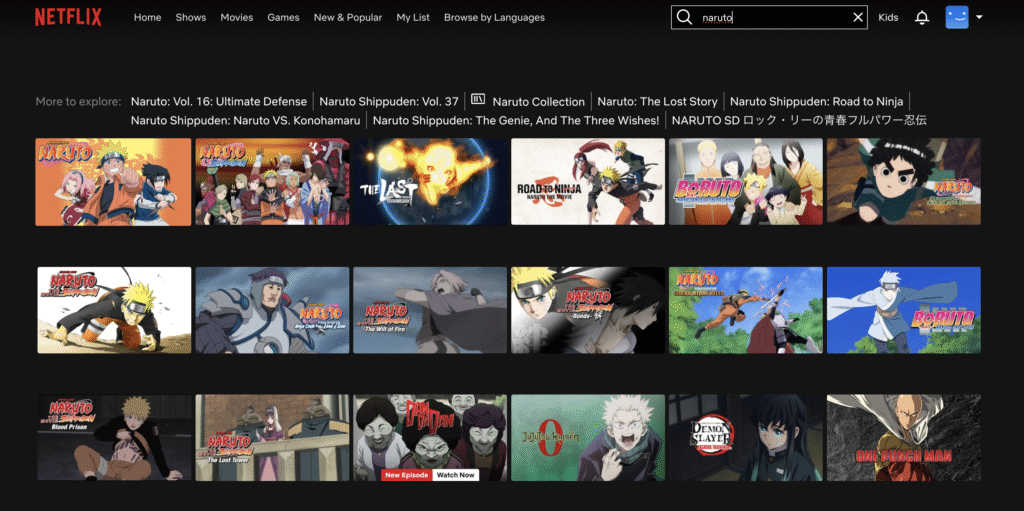
Task: Open the NARUTO SD Japanese title link
Action: click(799, 120)
